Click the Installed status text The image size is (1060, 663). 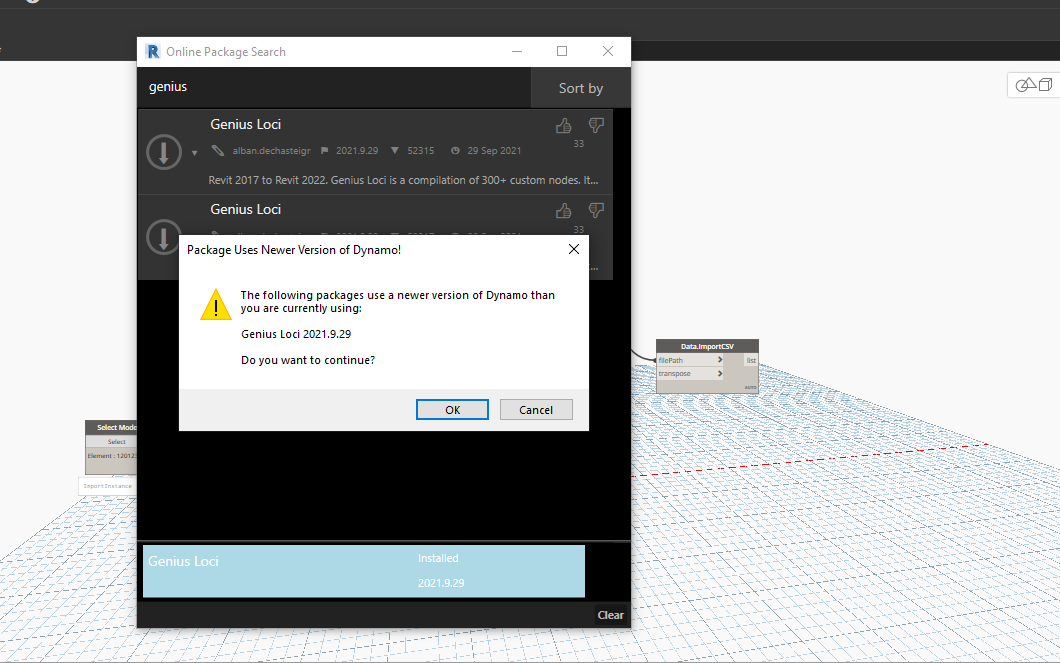[438, 558]
